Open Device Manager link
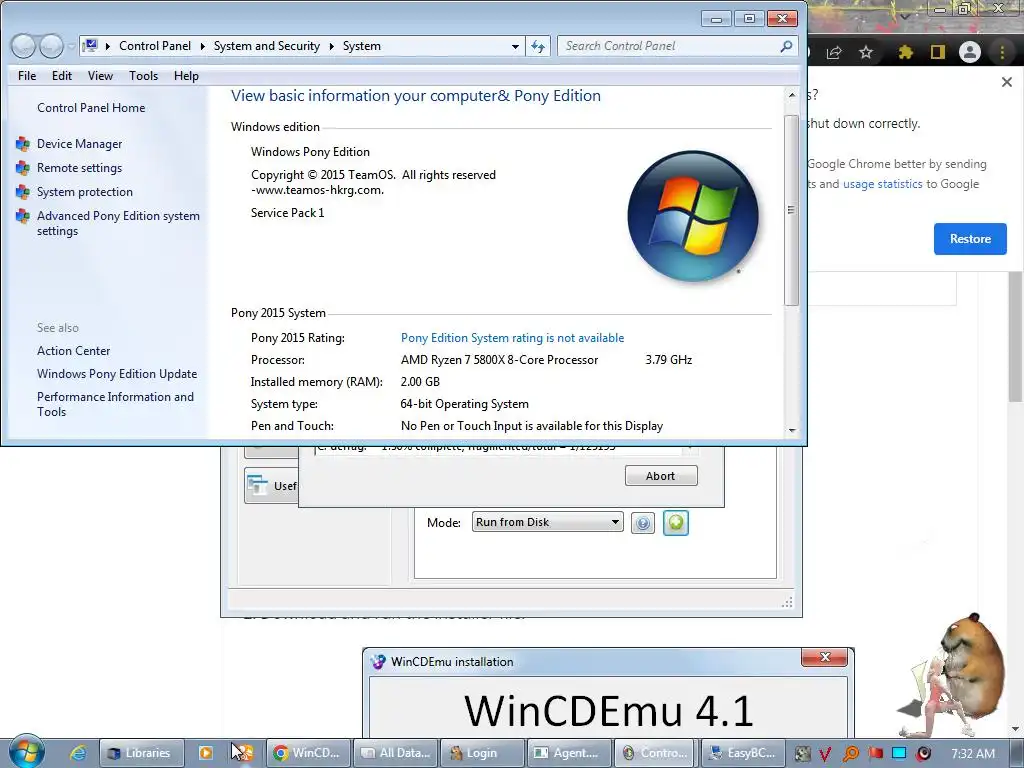This screenshot has width=1024, height=768. click(x=80, y=144)
